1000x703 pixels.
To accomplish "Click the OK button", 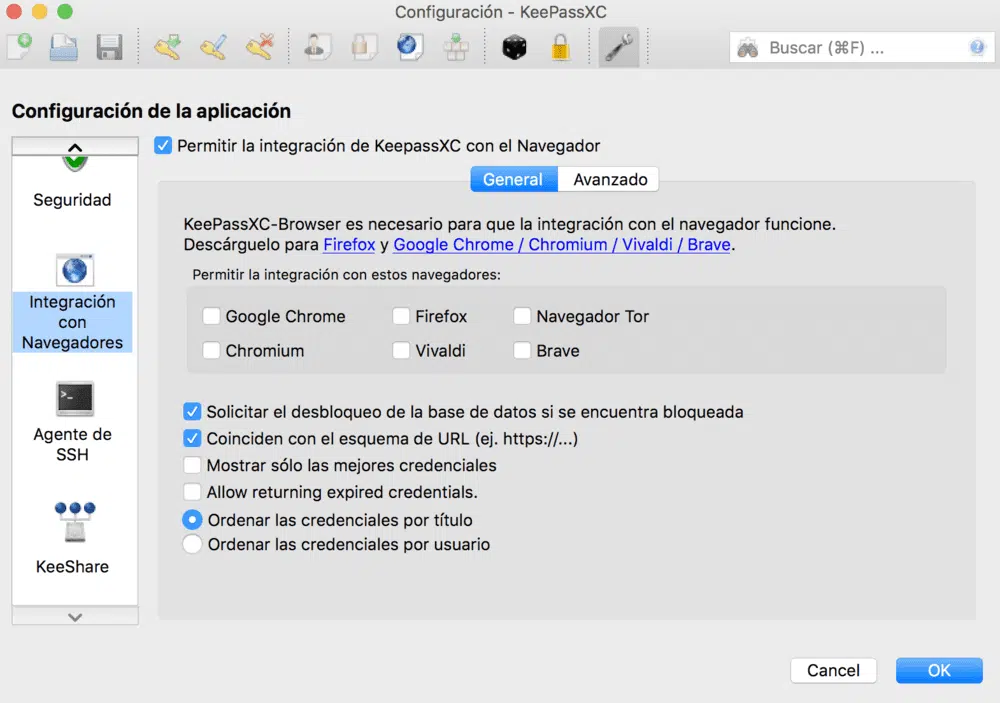I will (939, 670).
